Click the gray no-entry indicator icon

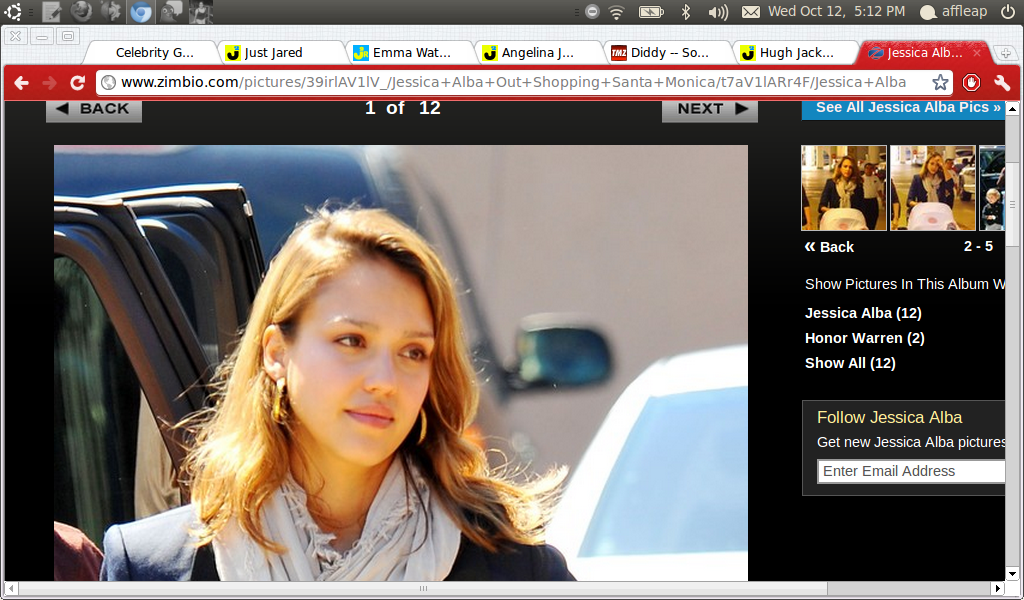592,11
